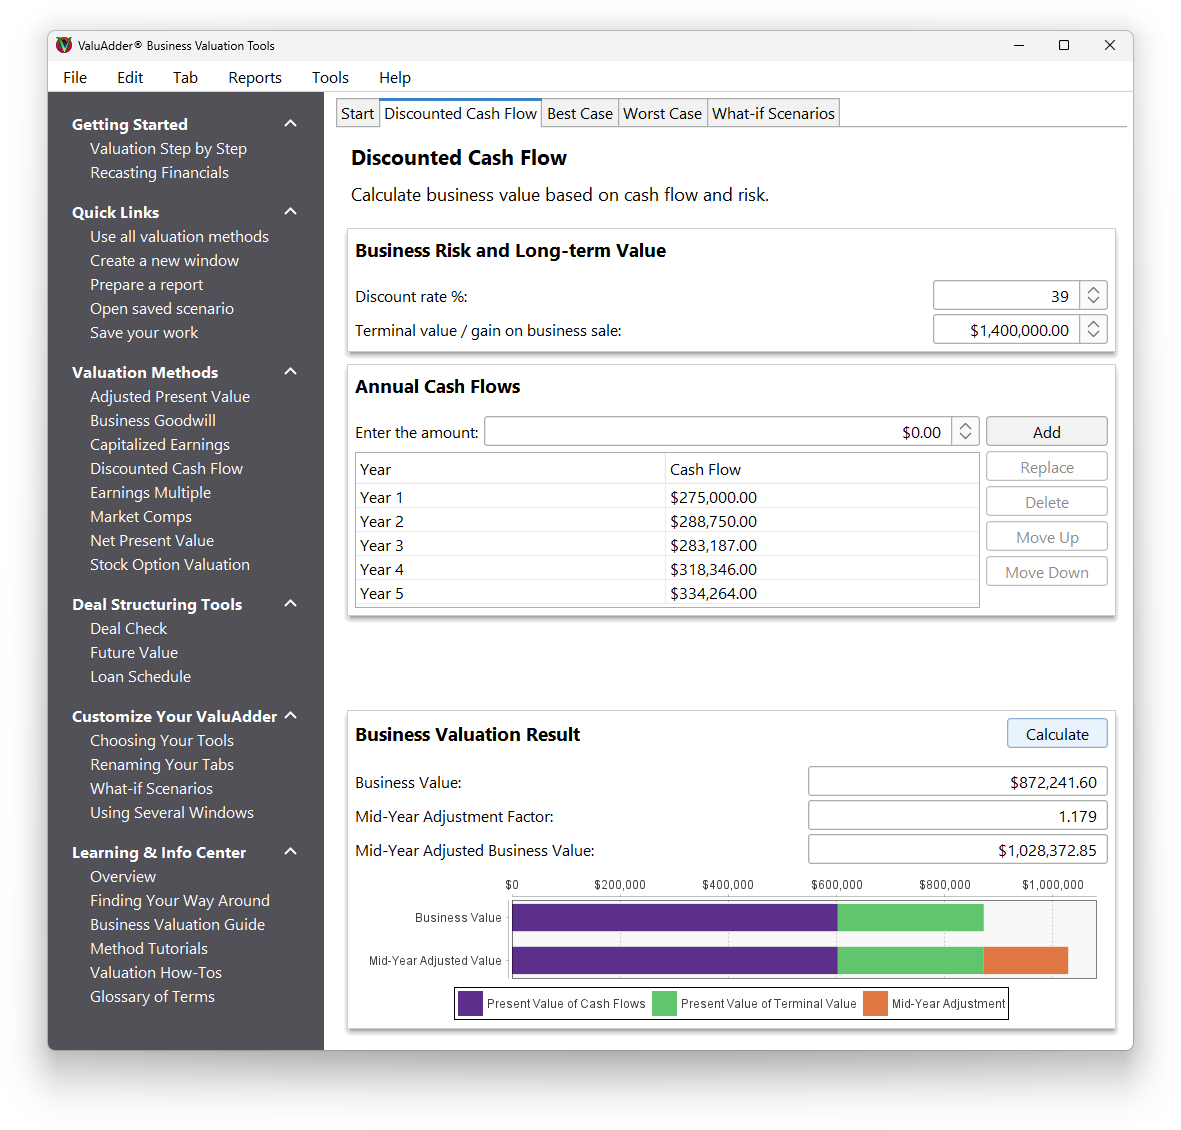1181x1130 pixels.
Task: Open the Glossary of Terms
Action: [152, 996]
